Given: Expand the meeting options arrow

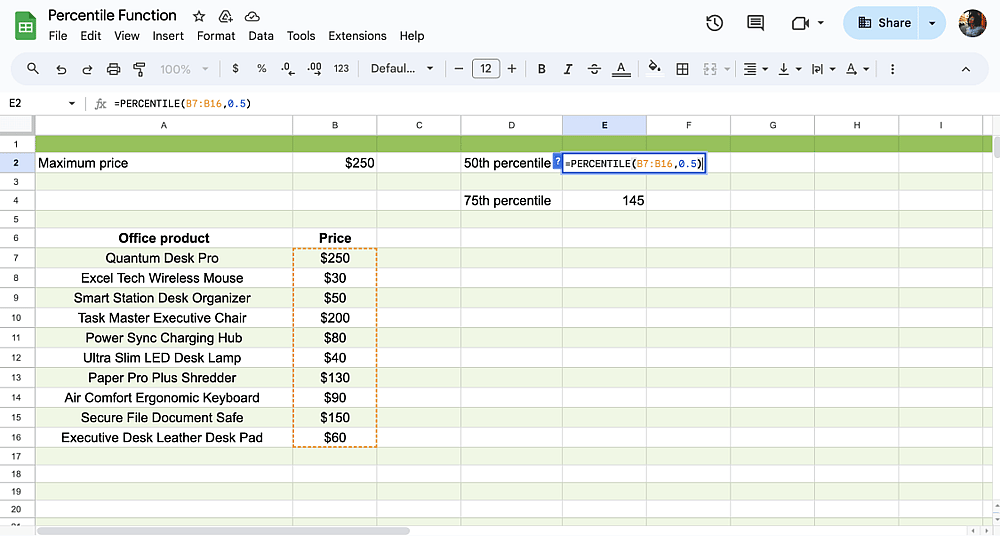Looking at the screenshot, I should [x=820, y=23].
